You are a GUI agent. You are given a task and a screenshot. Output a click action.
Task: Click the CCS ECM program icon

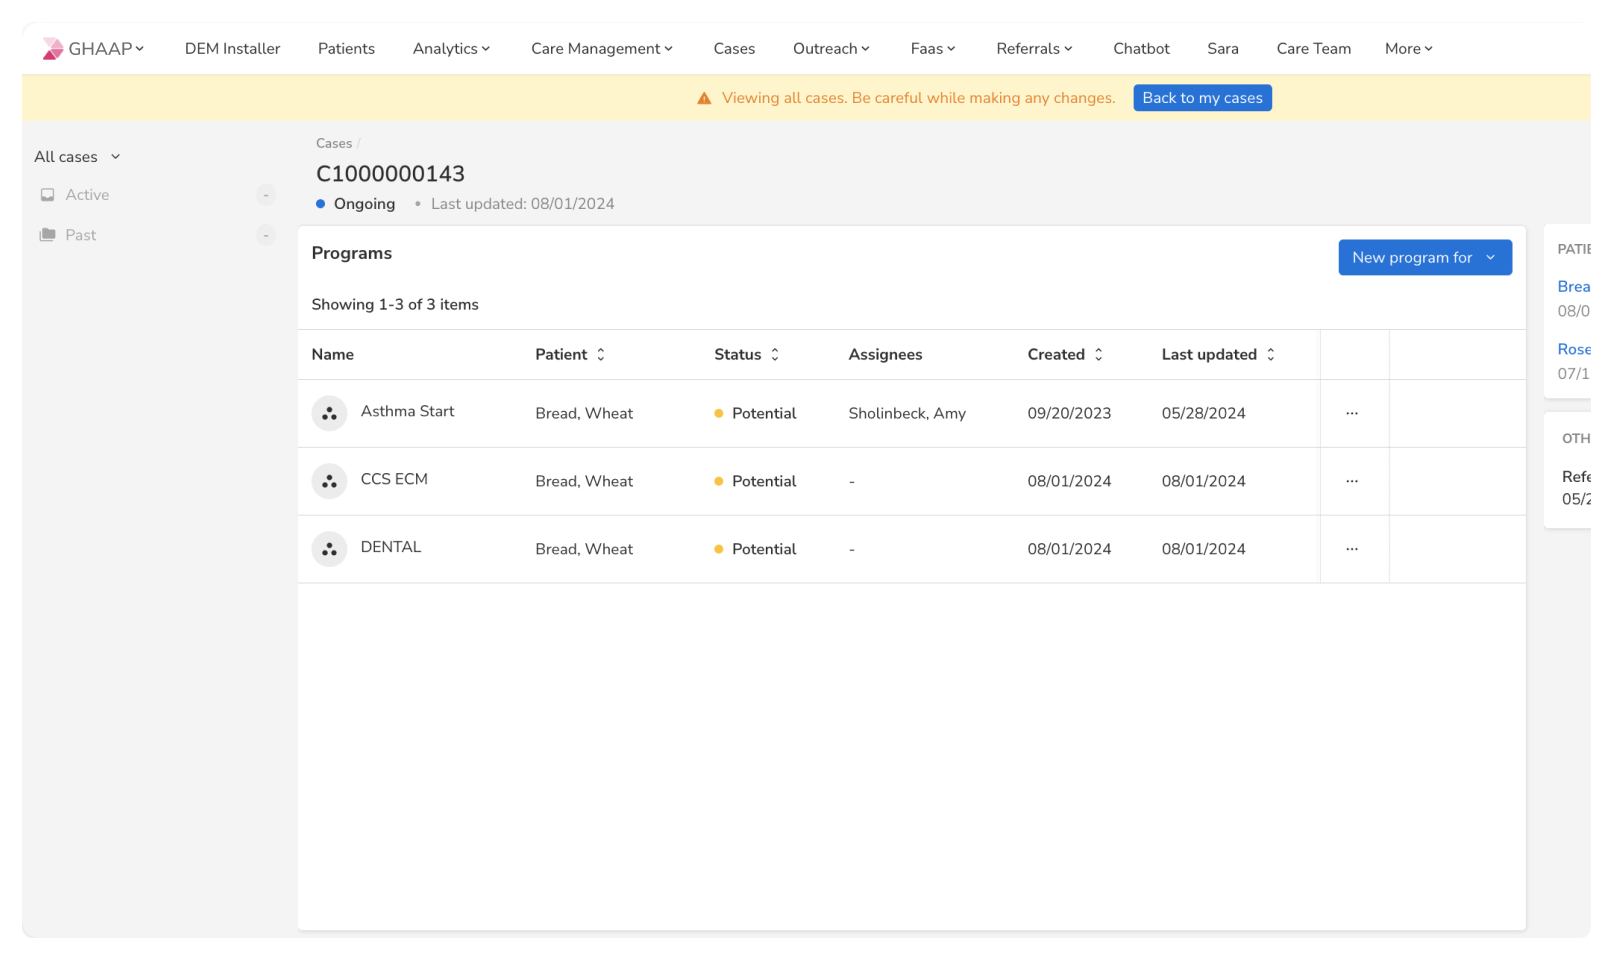pyautogui.click(x=329, y=481)
